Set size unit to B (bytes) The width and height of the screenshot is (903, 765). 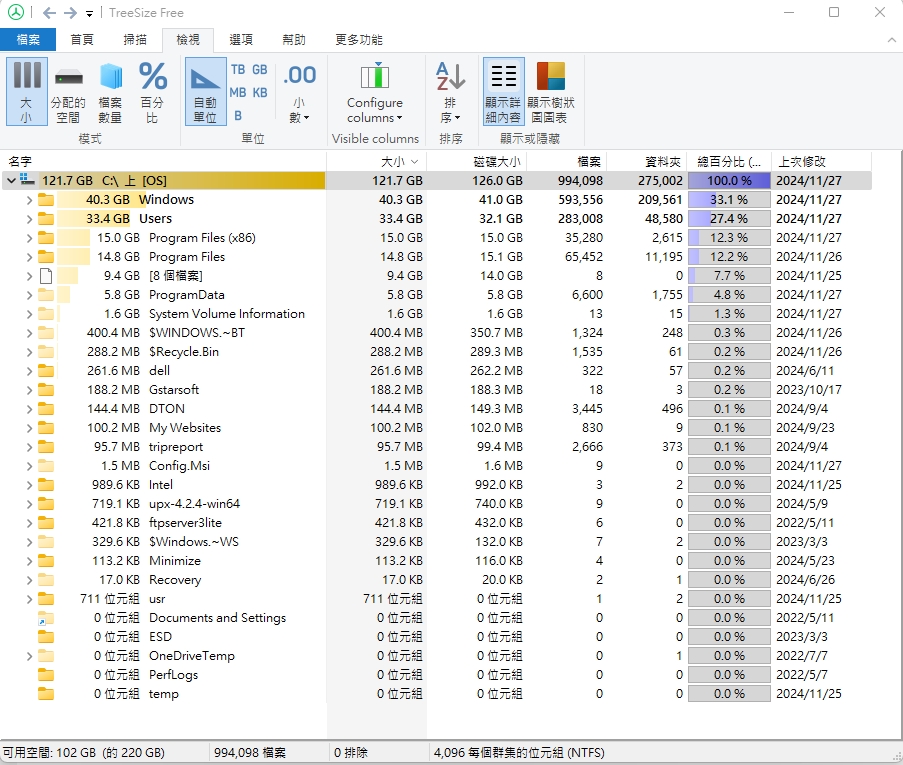point(238,116)
